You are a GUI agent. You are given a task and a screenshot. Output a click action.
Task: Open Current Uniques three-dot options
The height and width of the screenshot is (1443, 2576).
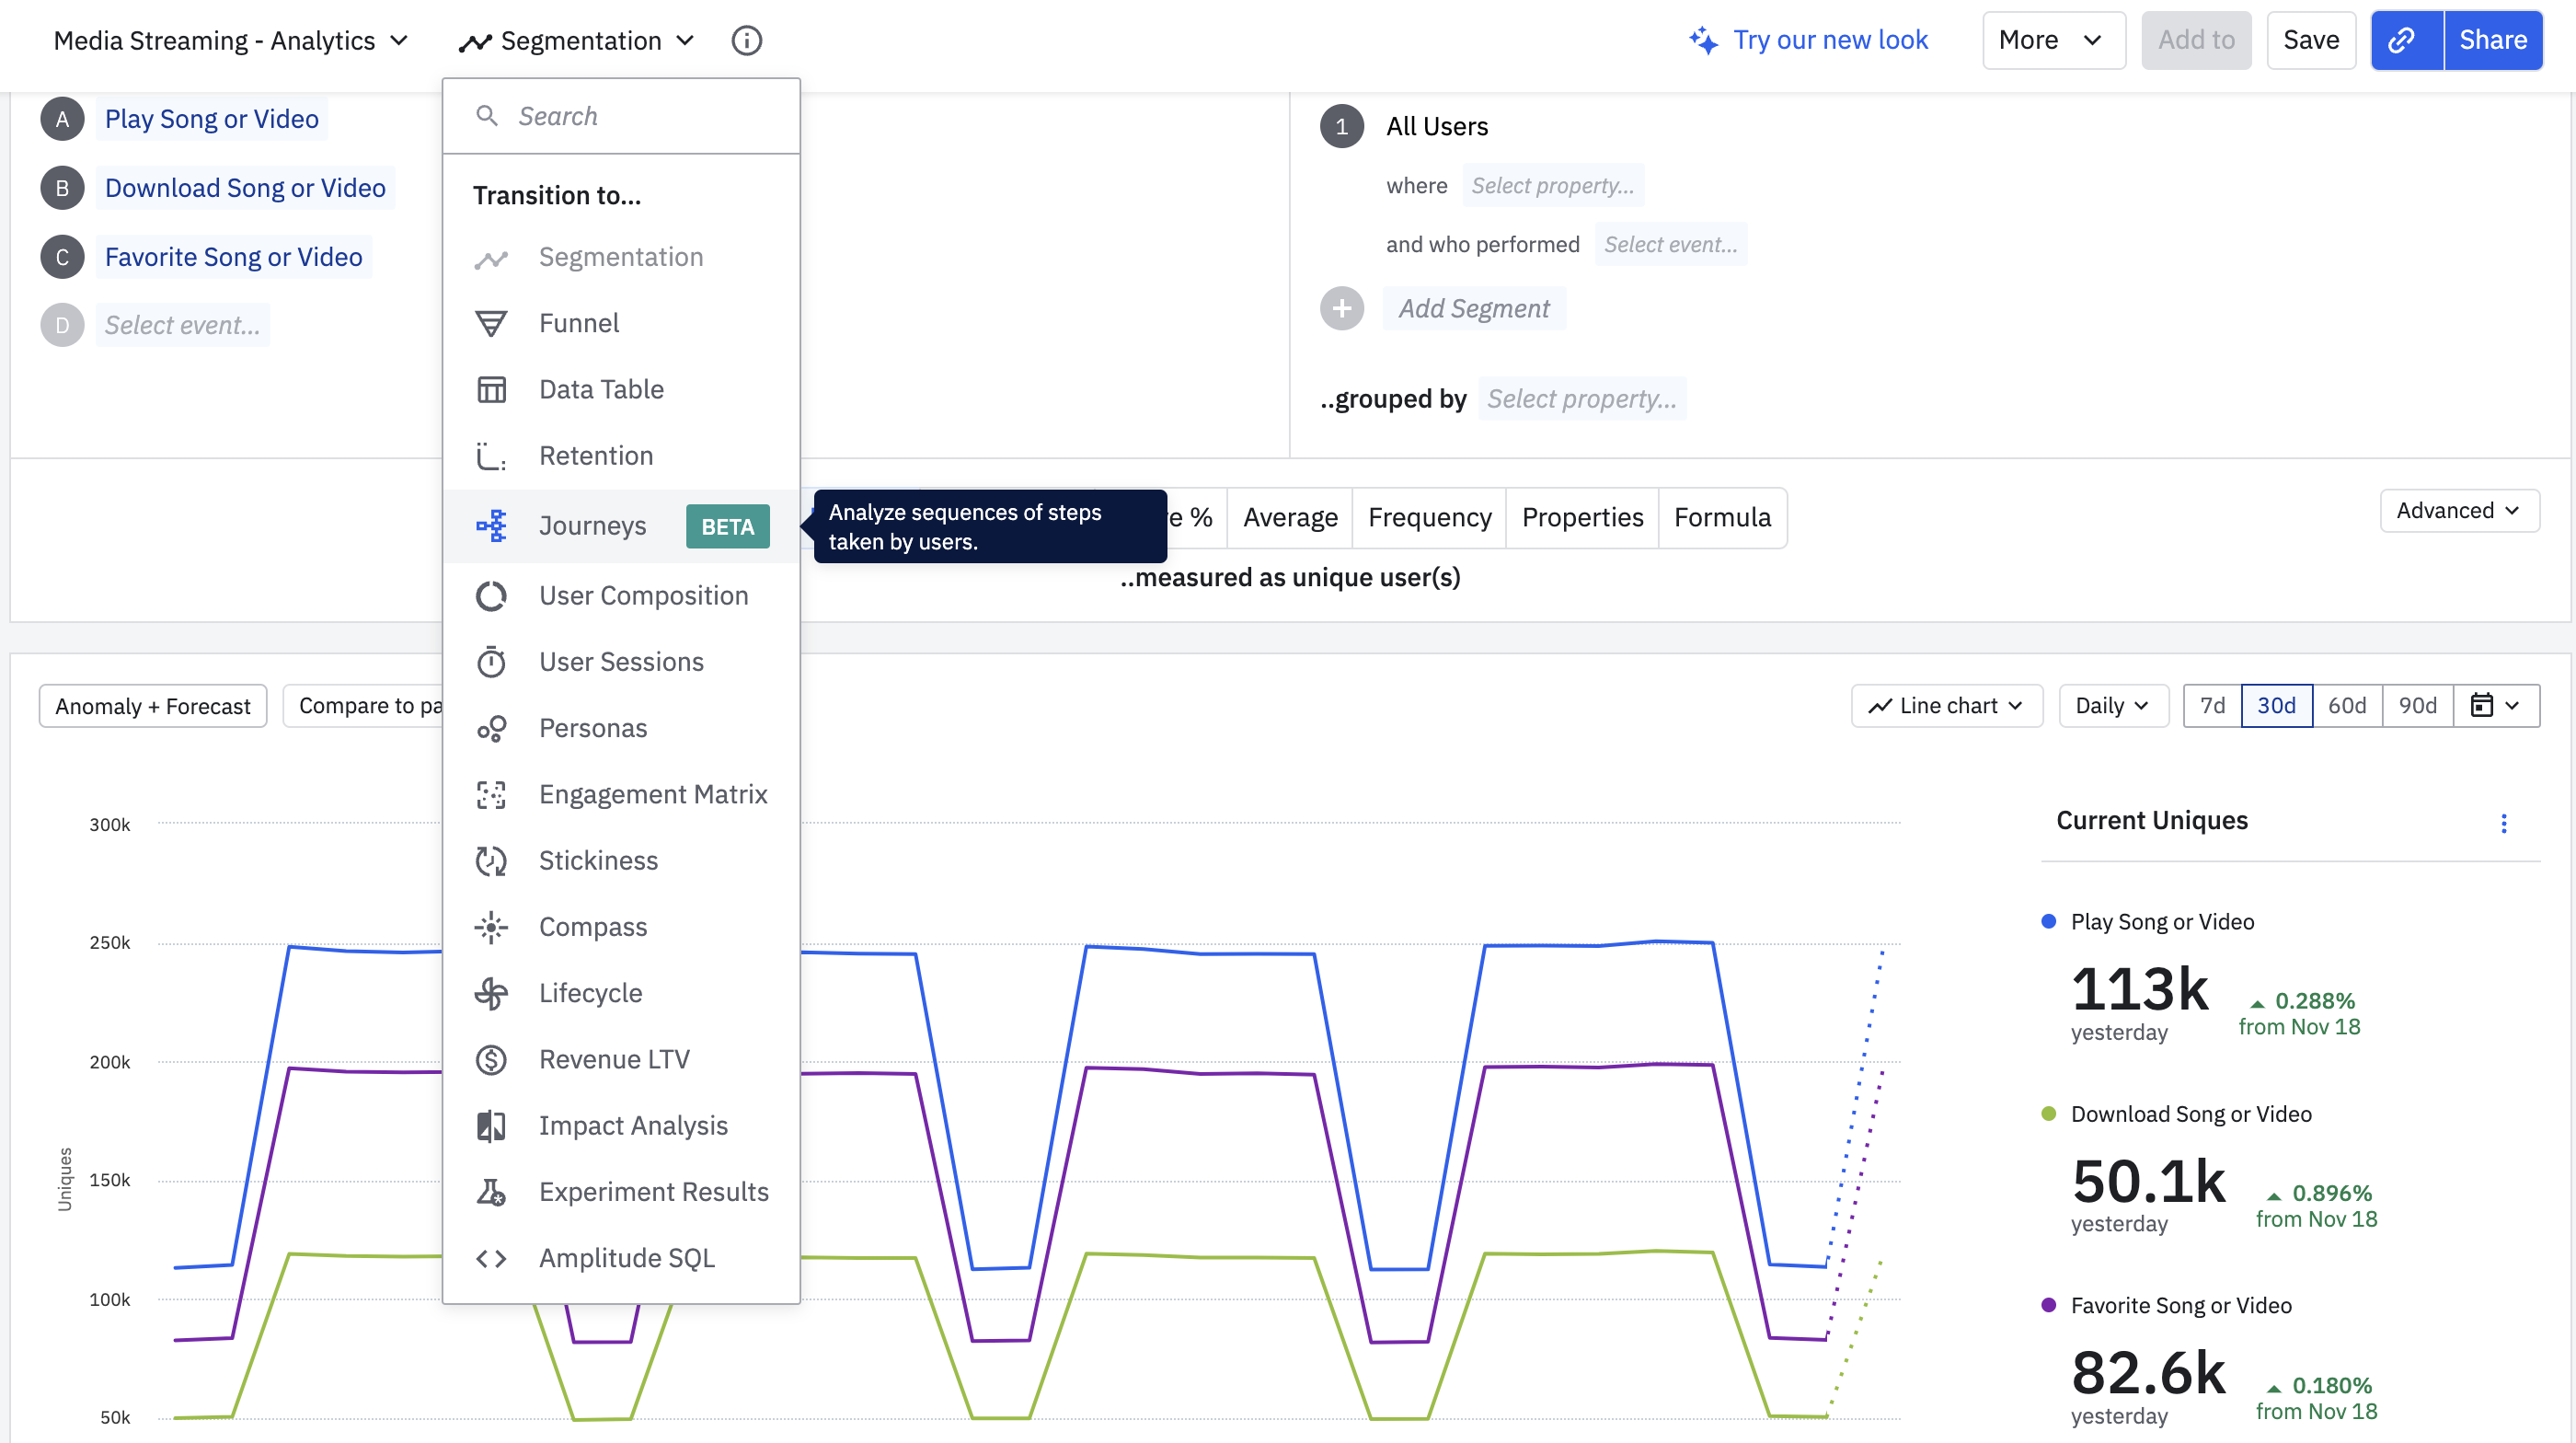point(2503,823)
